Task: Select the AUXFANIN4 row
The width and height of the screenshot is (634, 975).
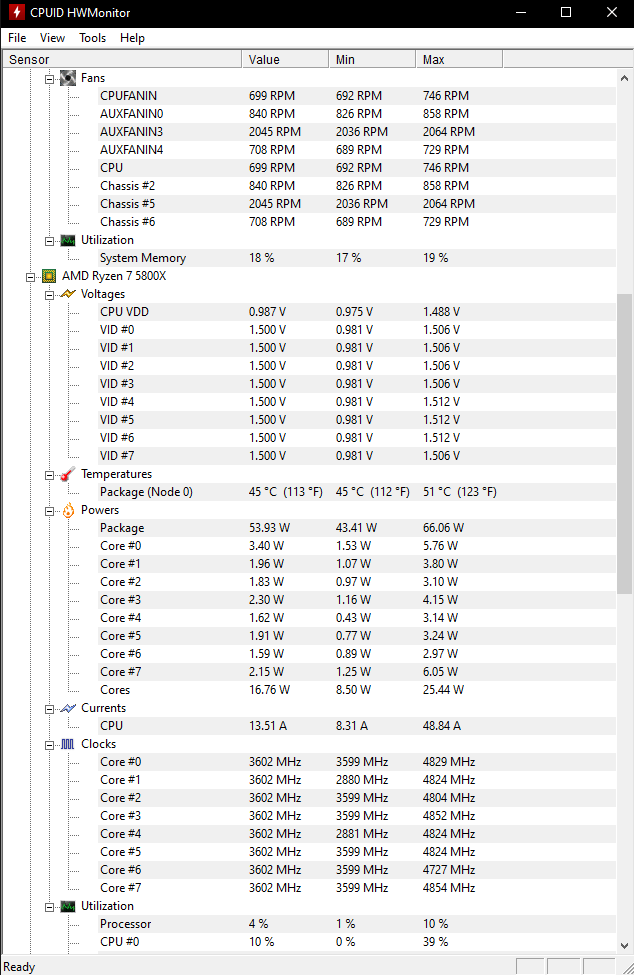Action: pyautogui.click(x=357, y=150)
